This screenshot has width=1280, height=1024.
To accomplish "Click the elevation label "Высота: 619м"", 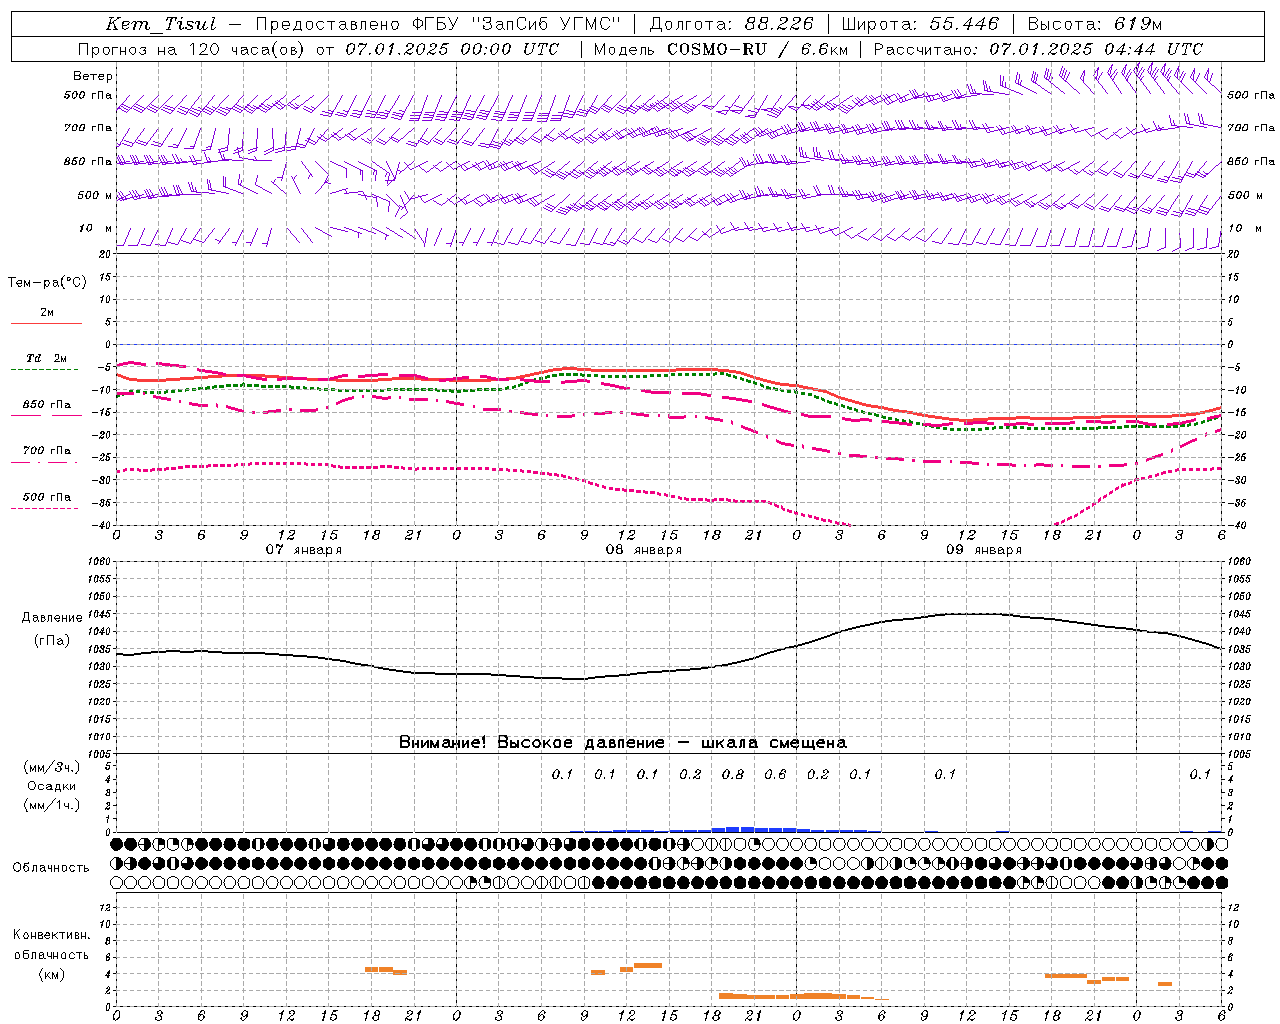I will pyautogui.click(x=1095, y=24).
